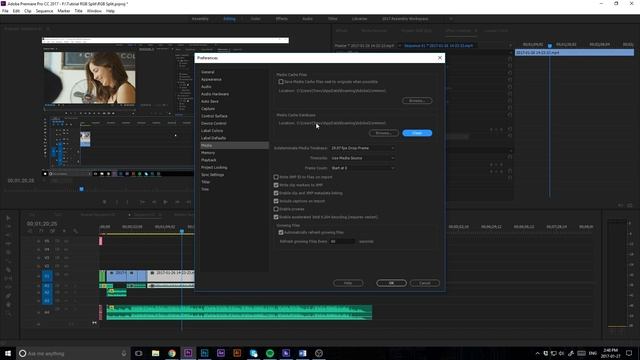Cancel the Preferences dialog
640x360 pixels.
tap(424, 283)
